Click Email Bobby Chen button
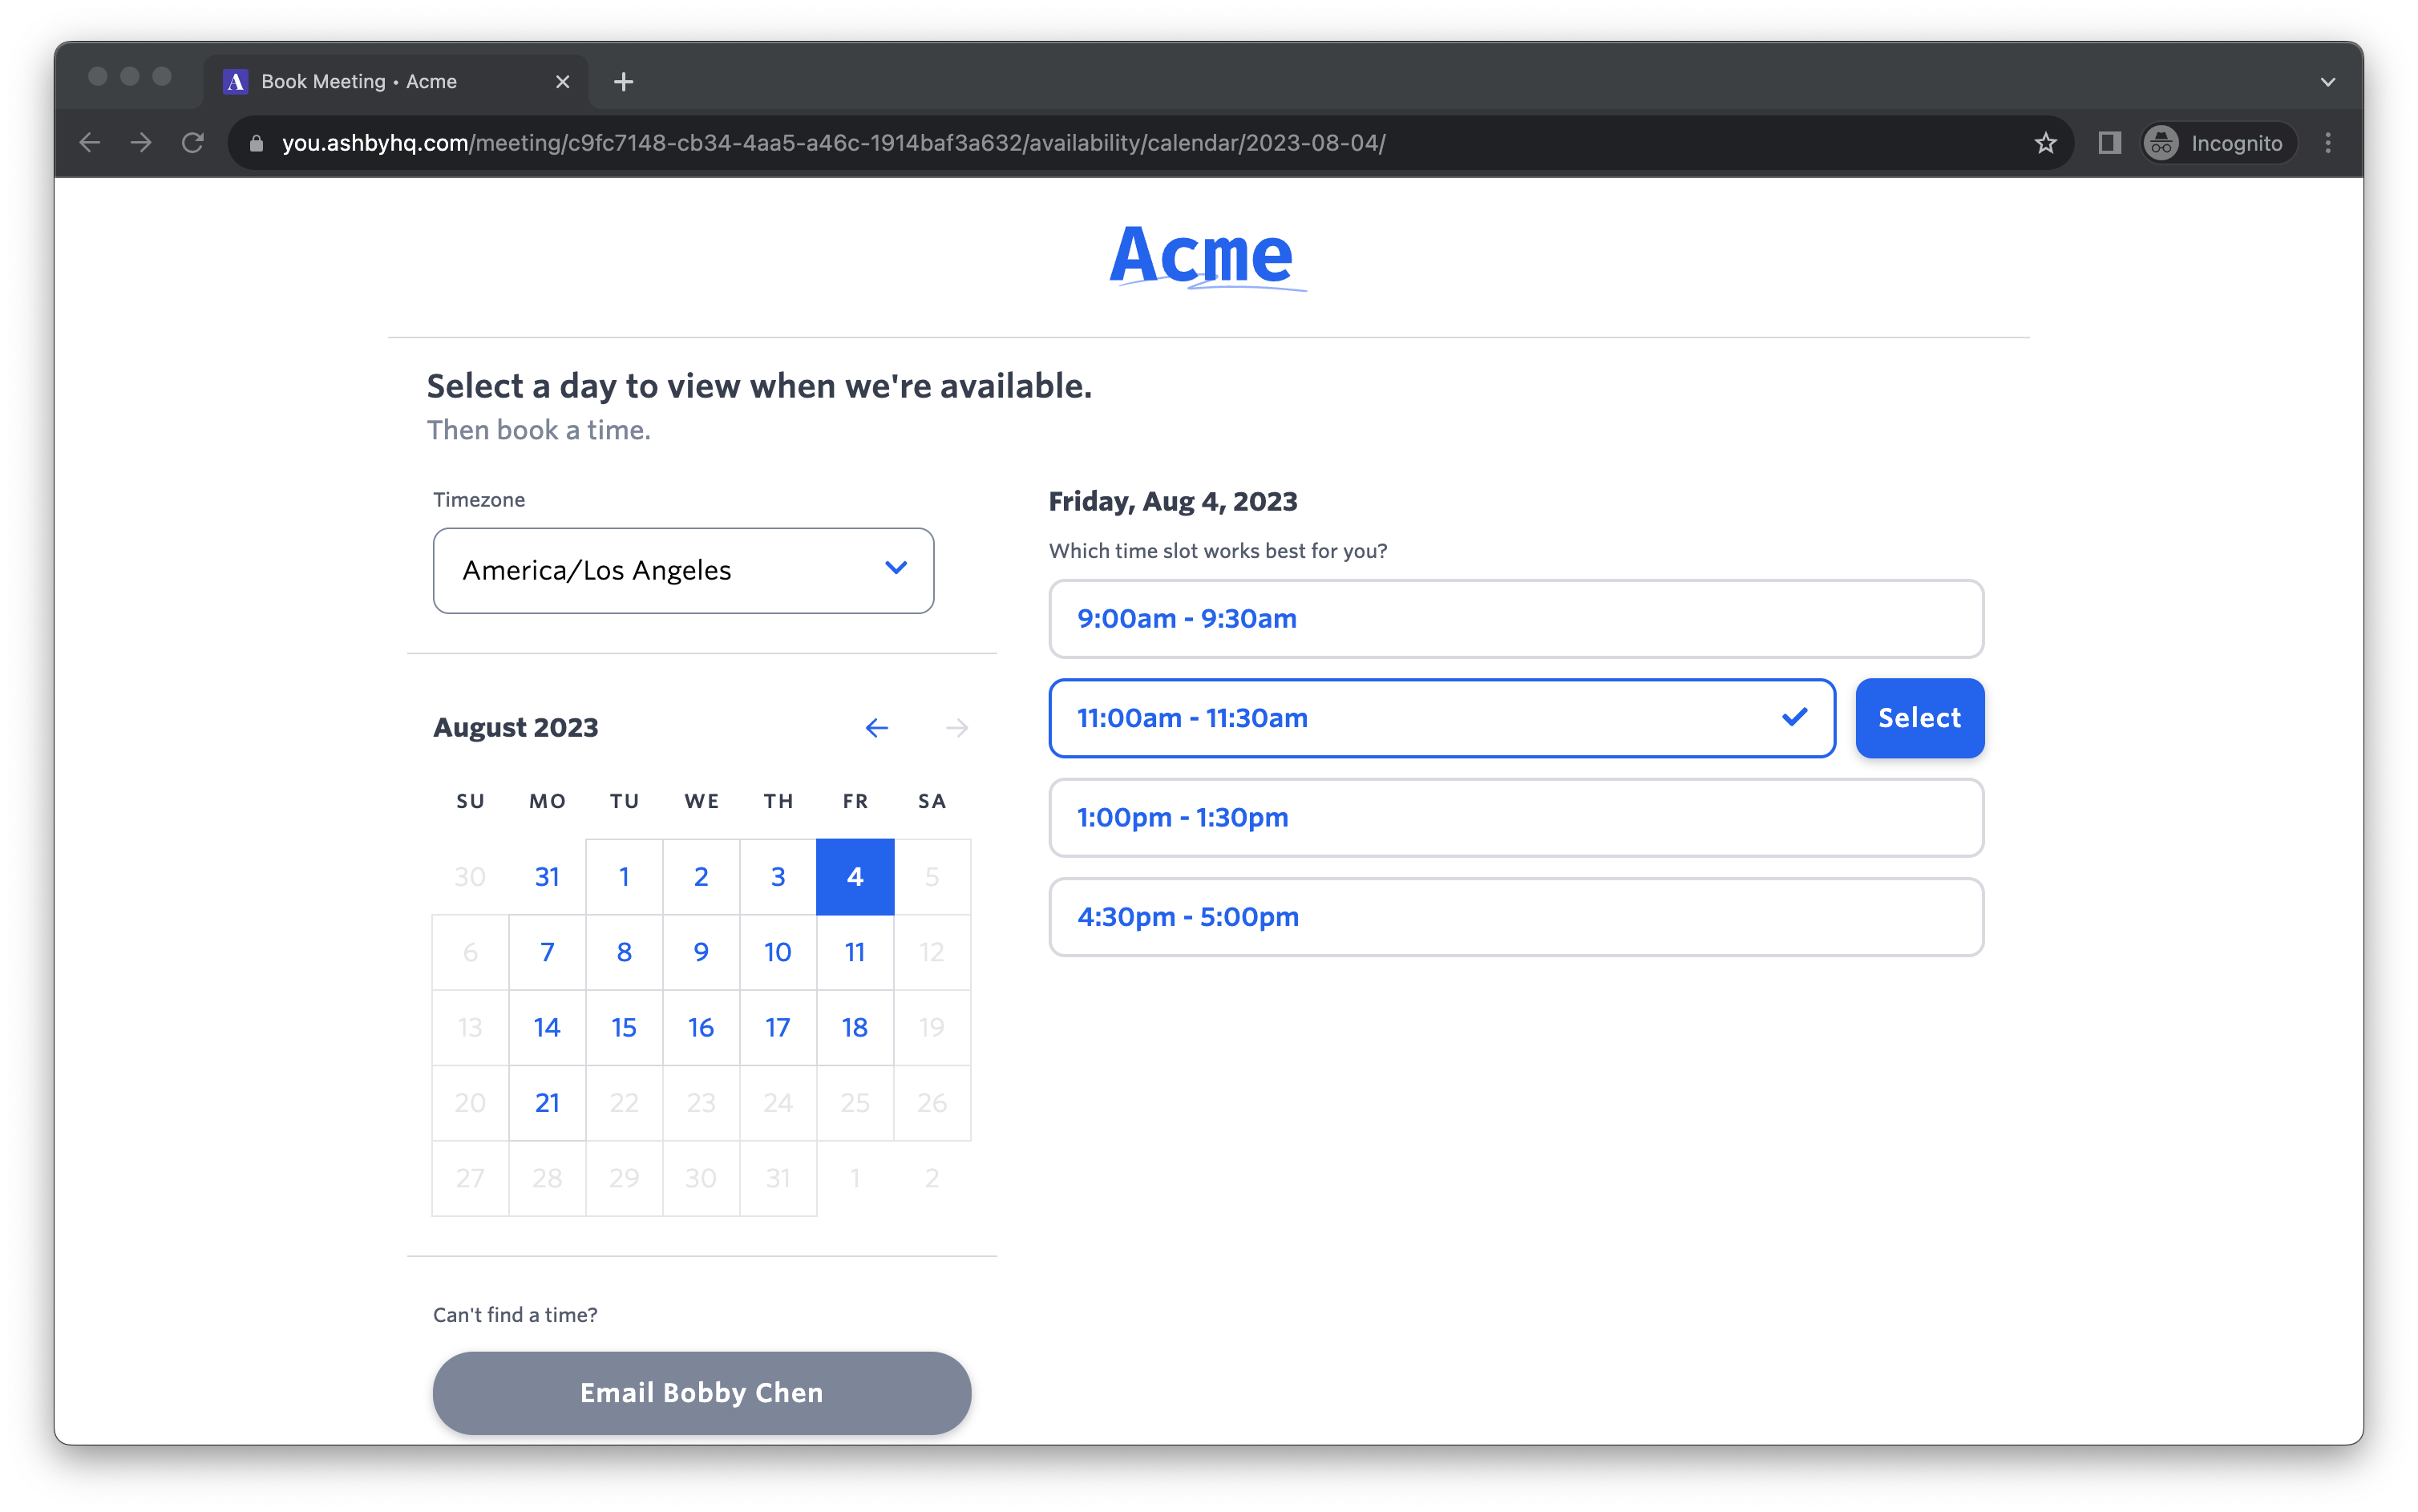2418x1512 pixels. tap(701, 1393)
